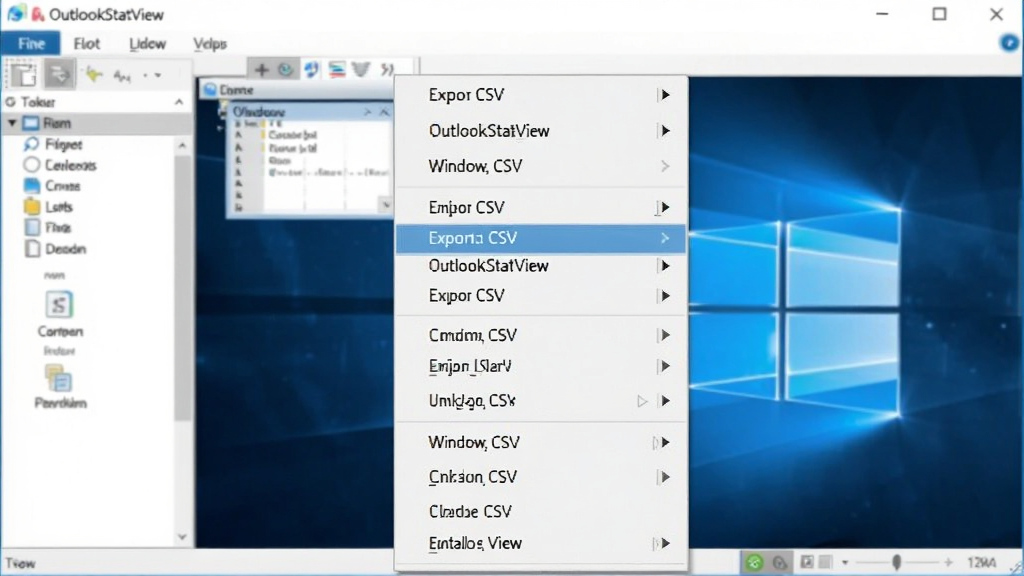Choose the Cmdm, CSV menu entry
Image resolution: width=1024 pixels, height=576 pixels.
[541, 335]
